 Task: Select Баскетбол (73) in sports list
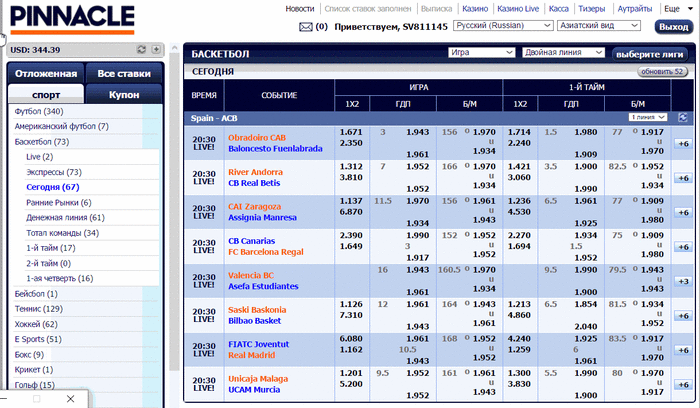[42, 142]
